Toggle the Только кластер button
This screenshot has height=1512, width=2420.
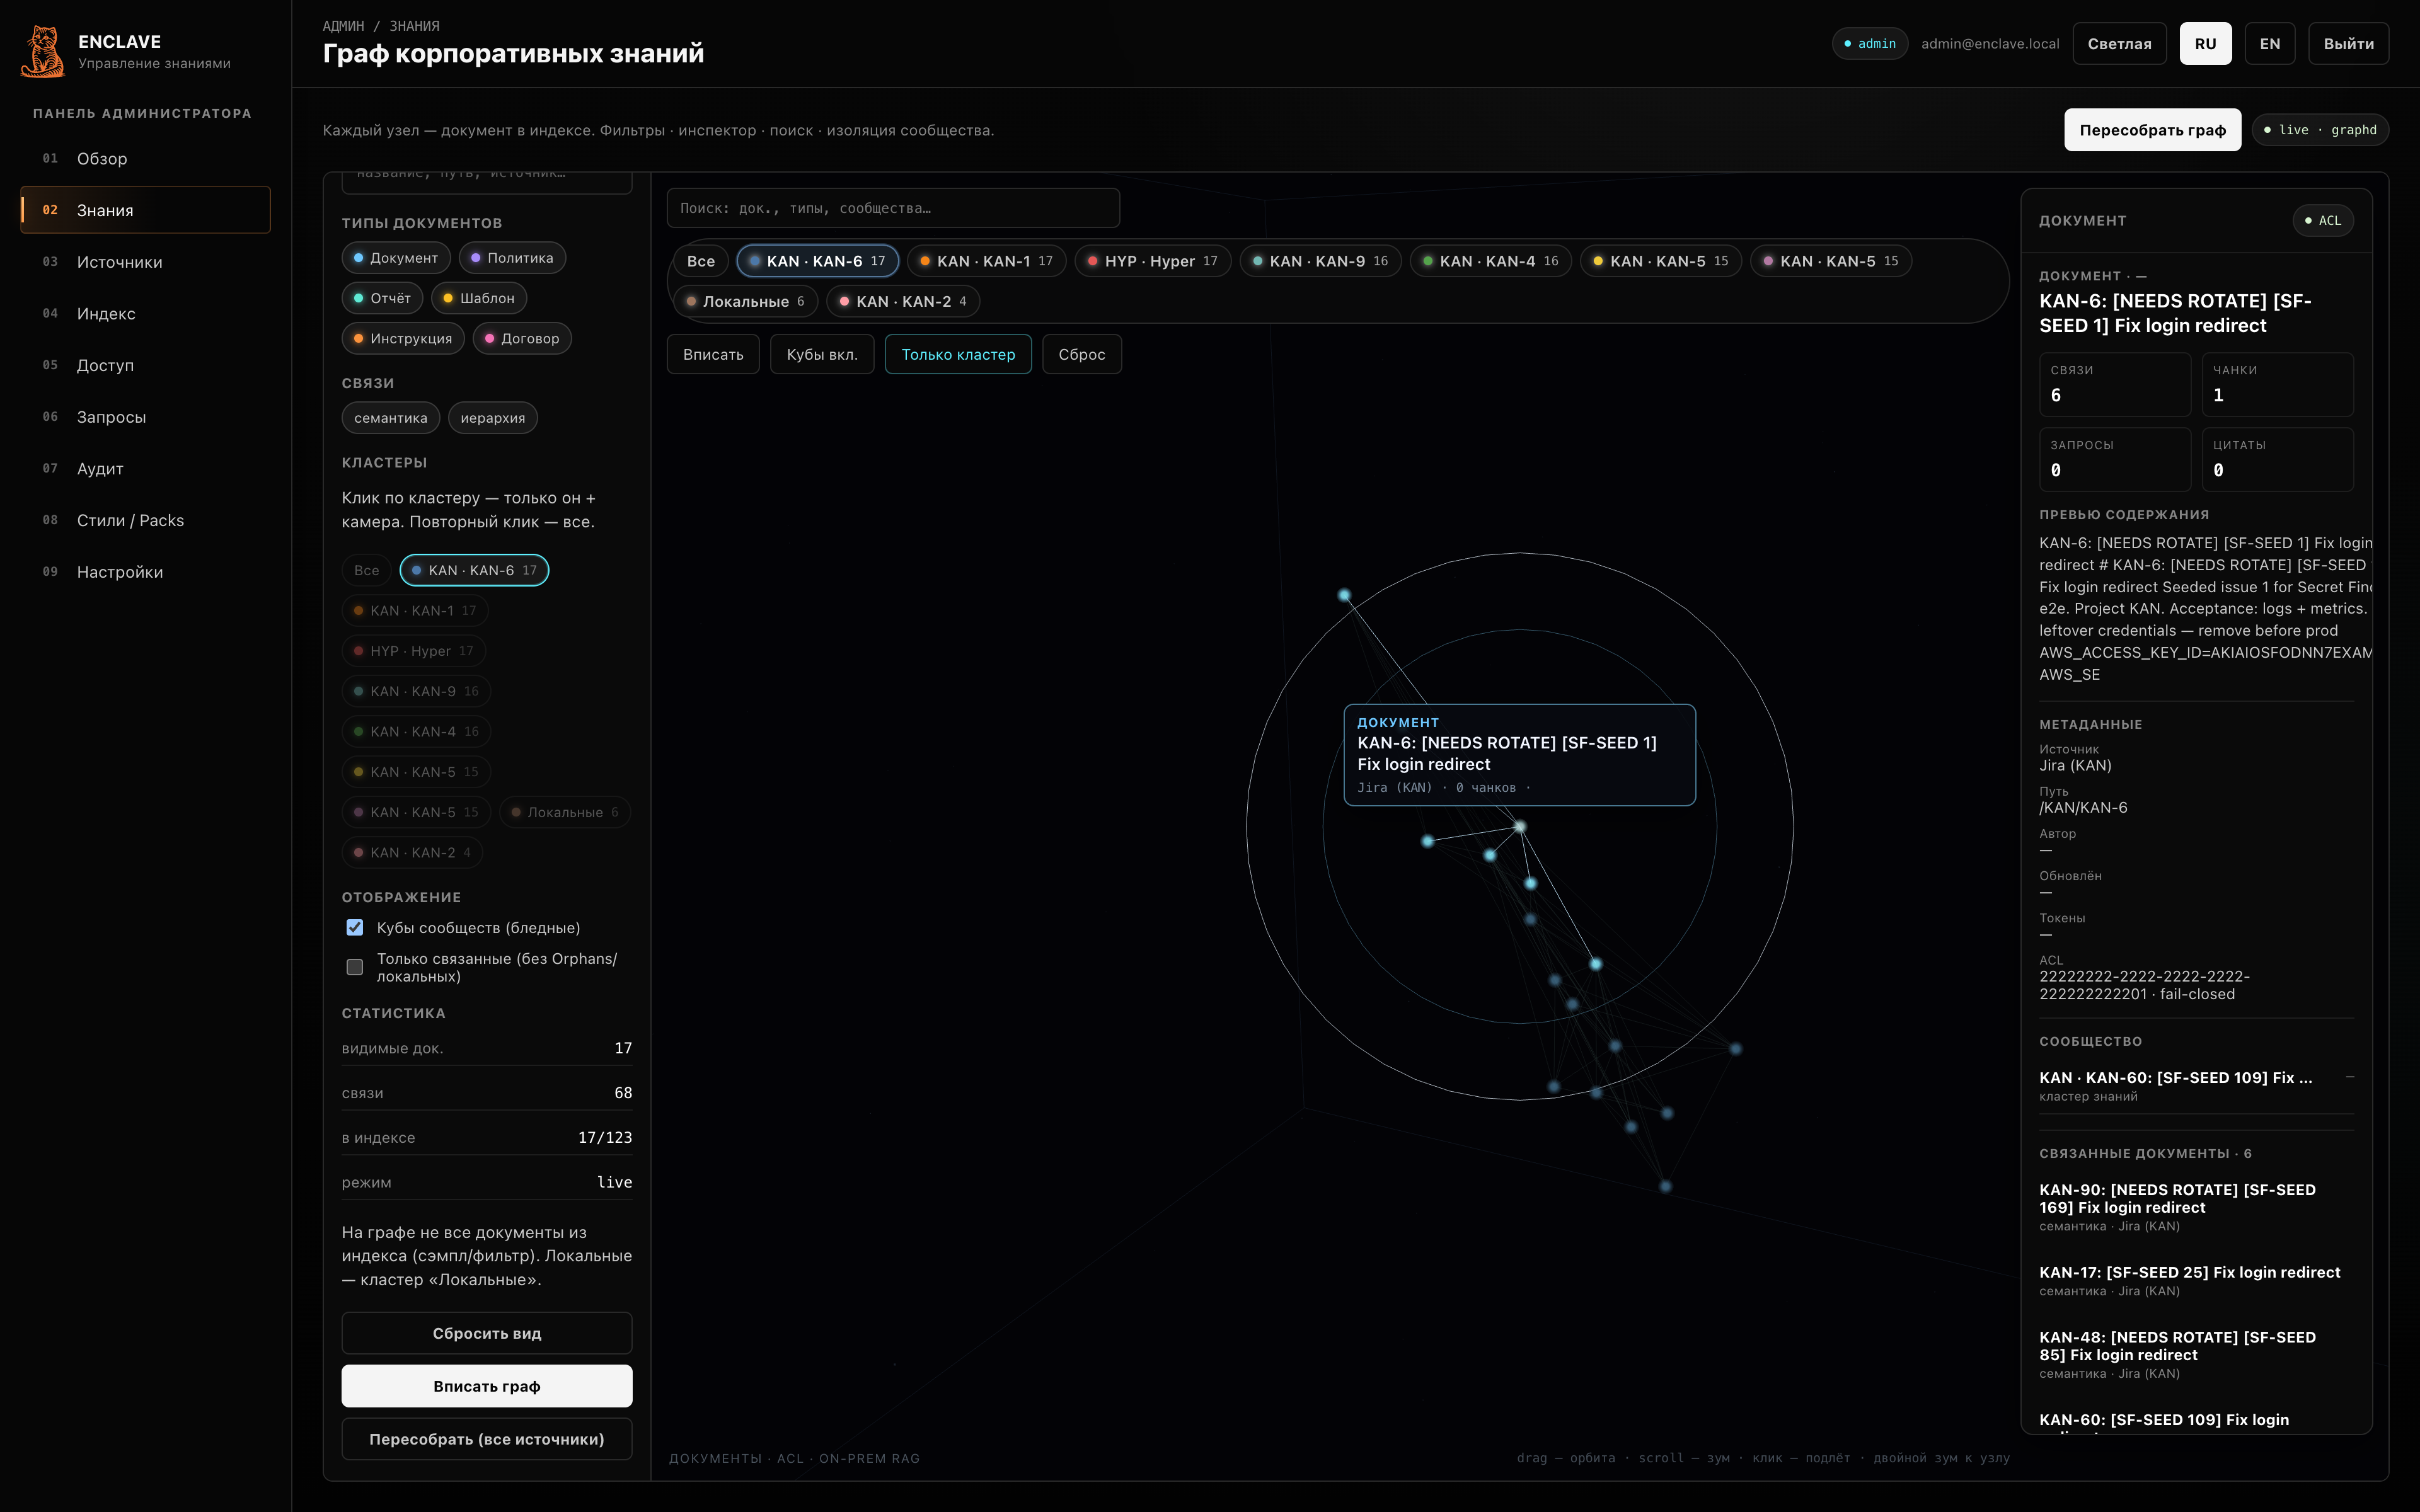958,355
